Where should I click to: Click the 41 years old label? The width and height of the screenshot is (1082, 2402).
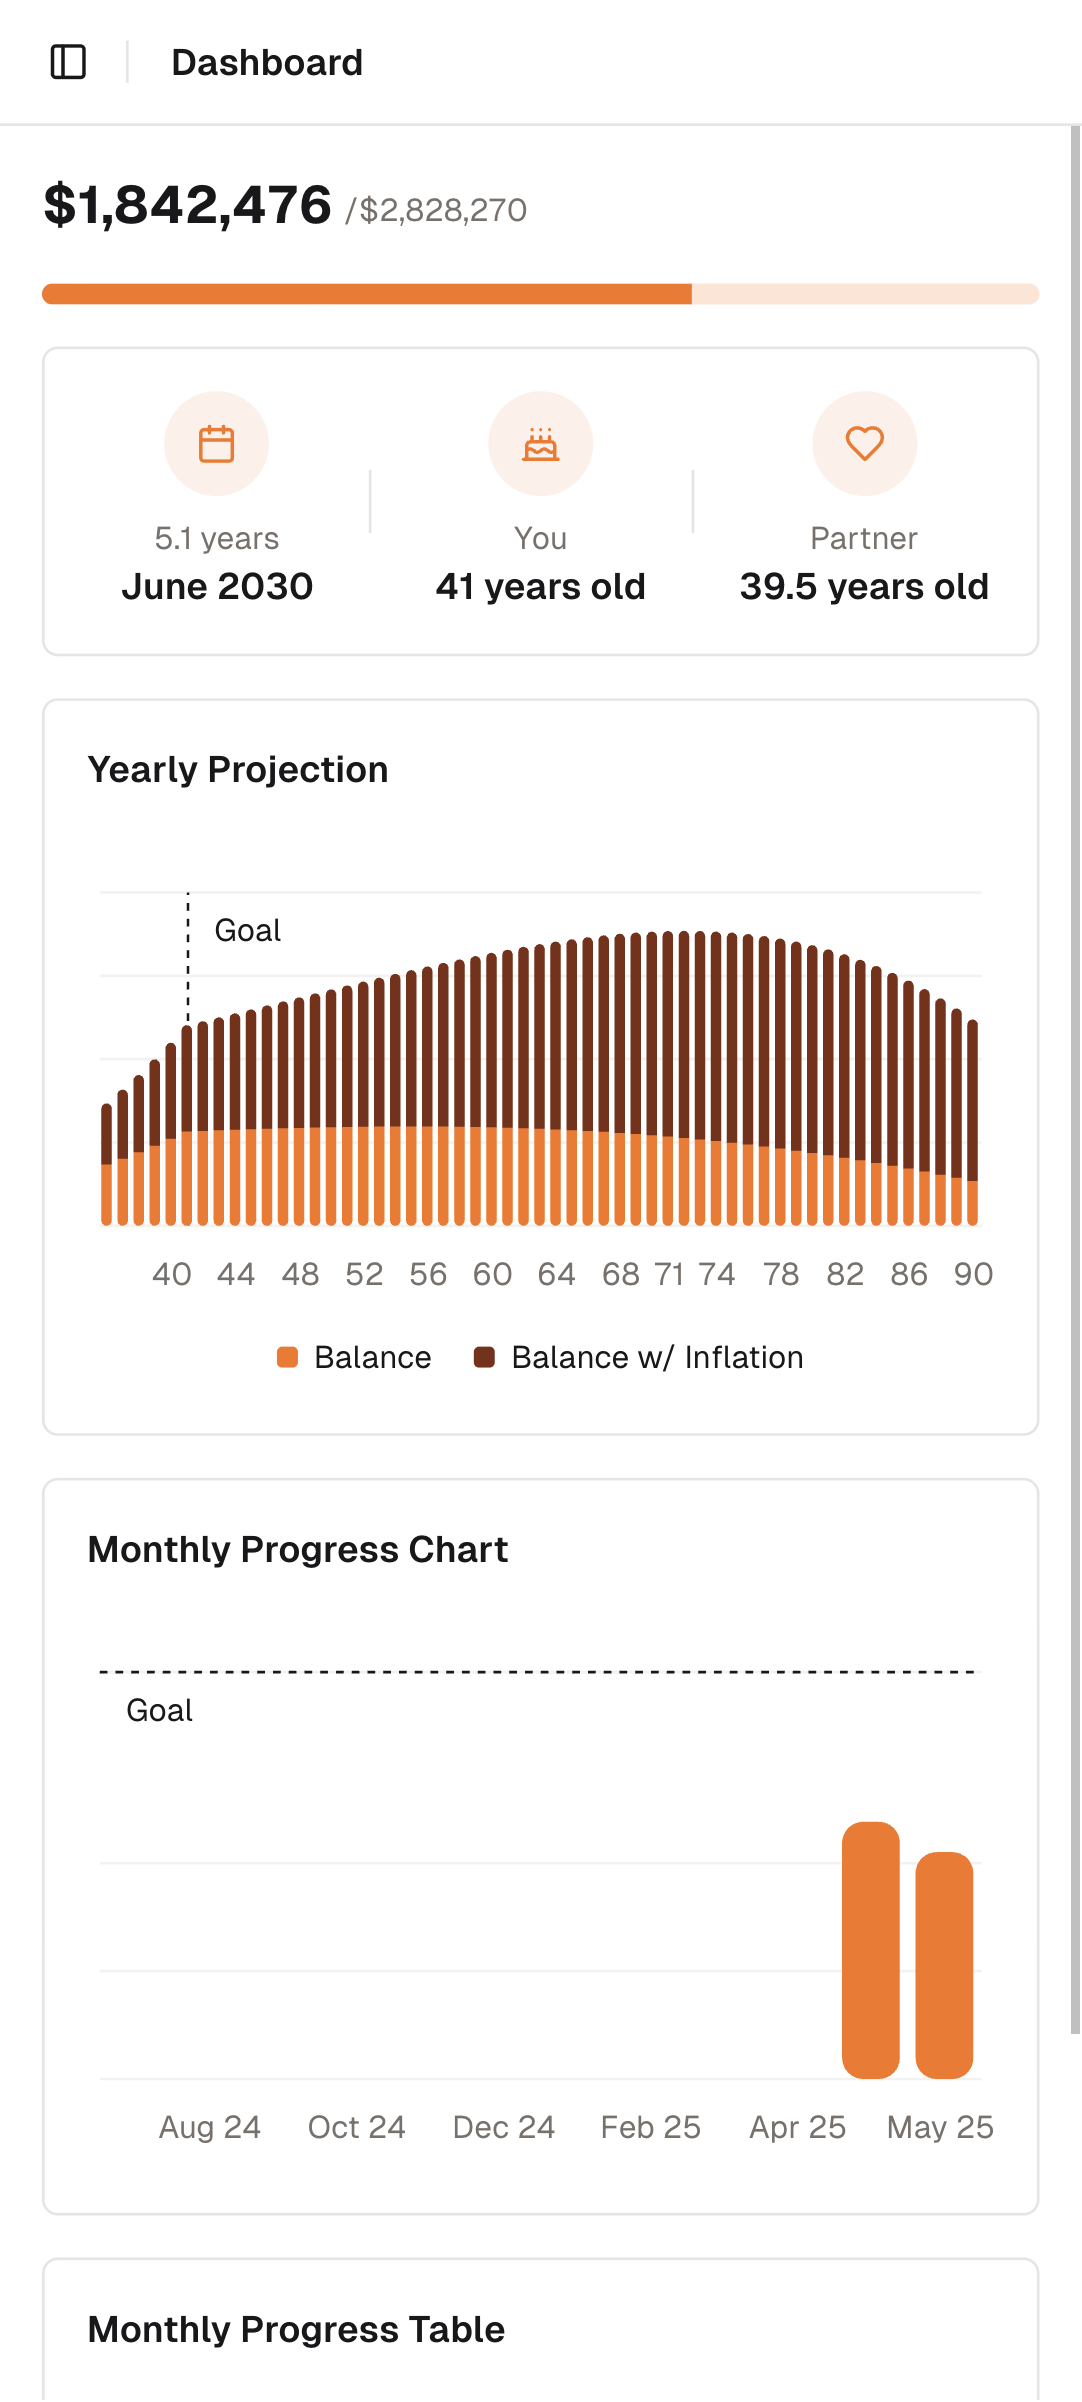click(540, 587)
